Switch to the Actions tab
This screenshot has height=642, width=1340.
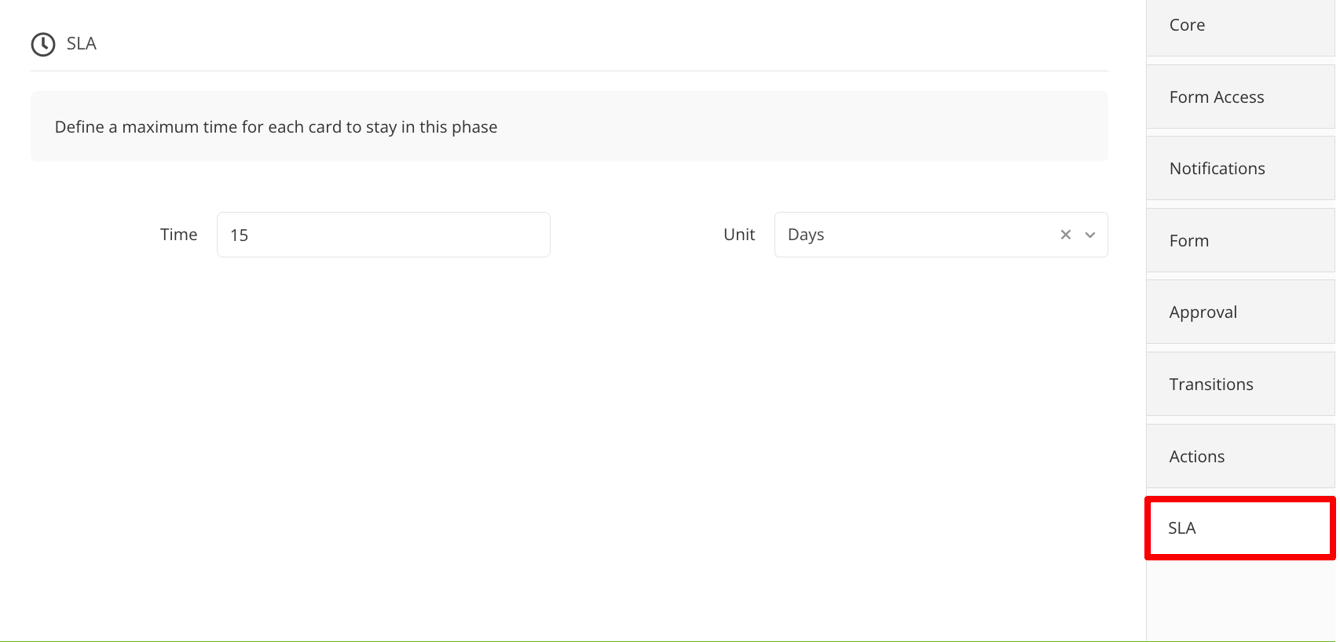[x=1240, y=456]
